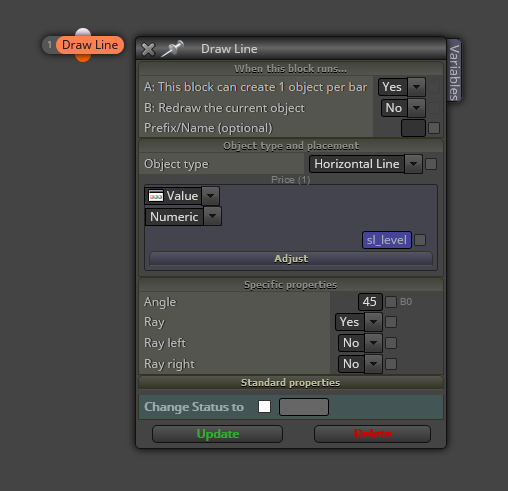The width and height of the screenshot is (508, 491).
Task: Toggle checkbox beside Ray right dropdown
Action: pos(391,364)
